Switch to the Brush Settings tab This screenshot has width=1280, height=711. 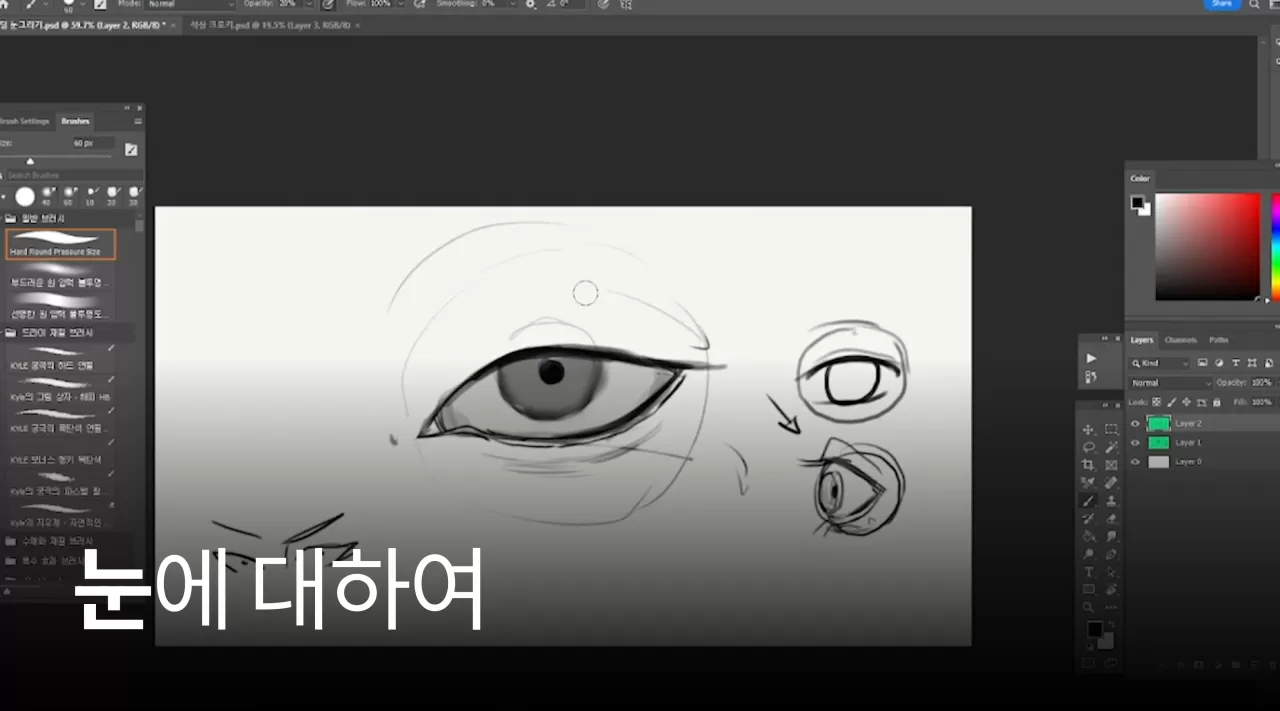(x=24, y=121)
